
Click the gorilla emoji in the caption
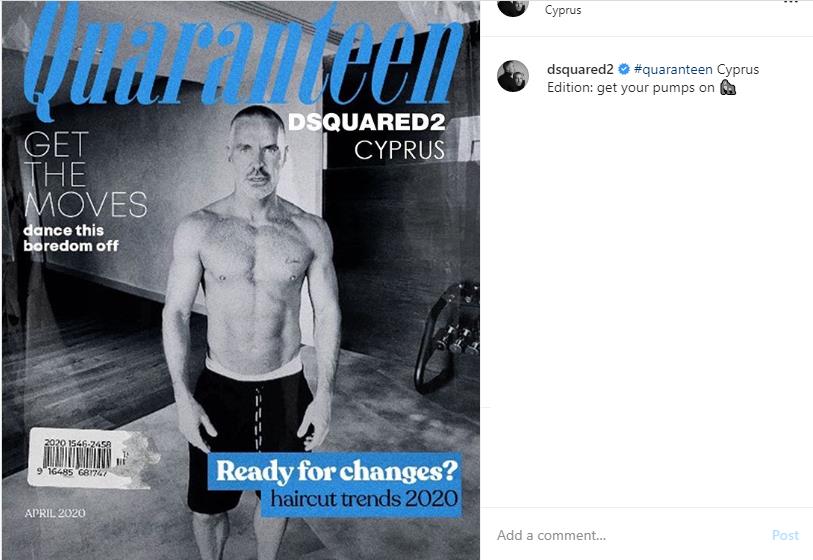click(x=728, y=88)
